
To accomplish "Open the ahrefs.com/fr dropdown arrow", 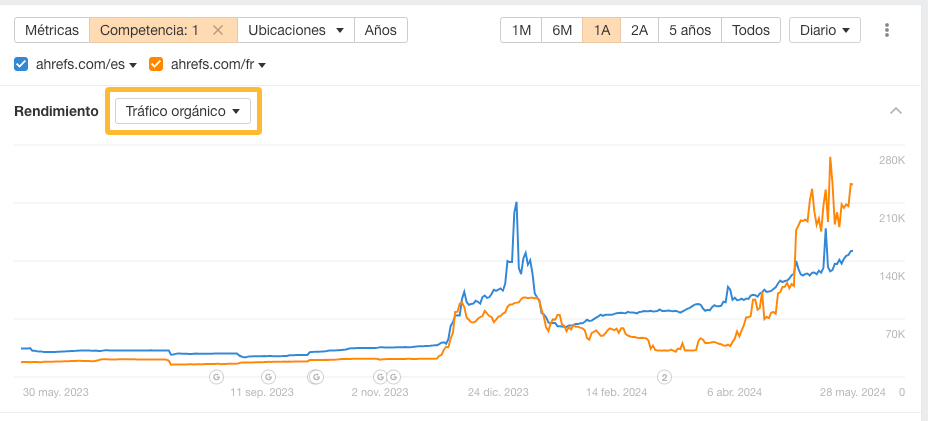I will (262, 66).
